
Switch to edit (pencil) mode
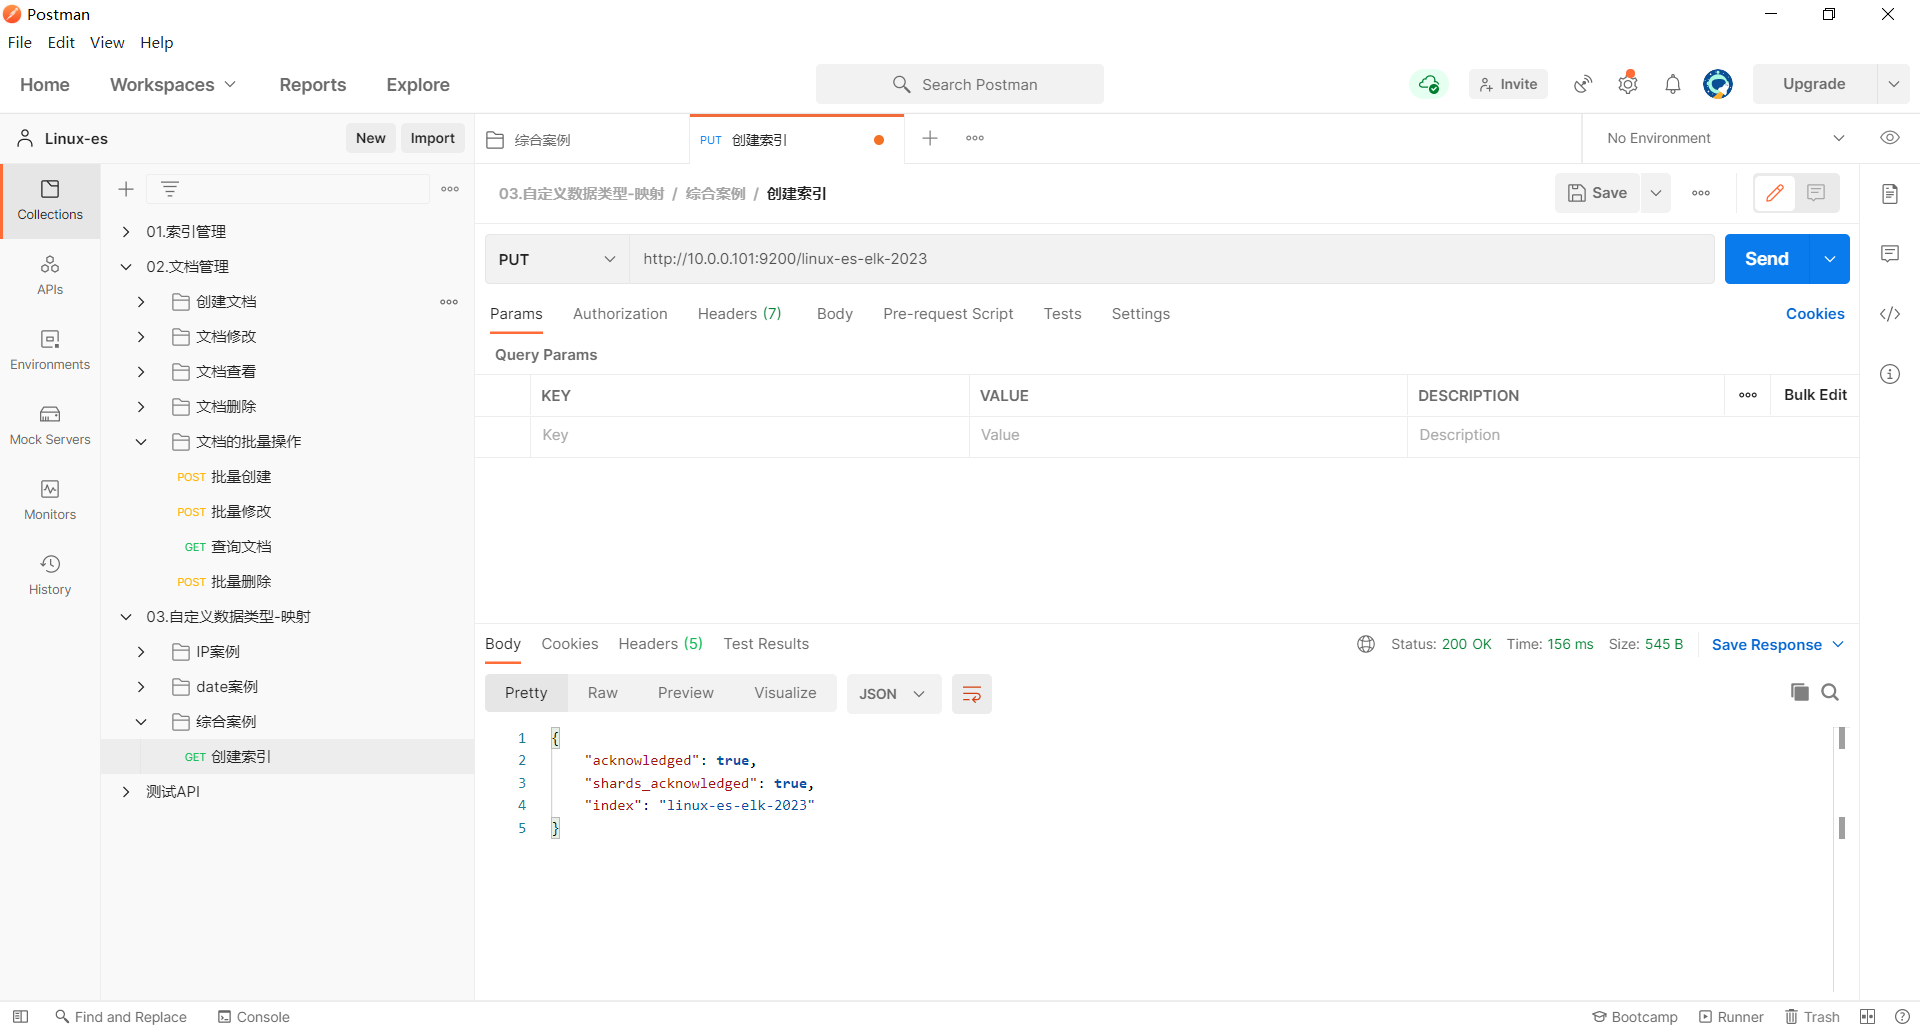pos(1775,193)
